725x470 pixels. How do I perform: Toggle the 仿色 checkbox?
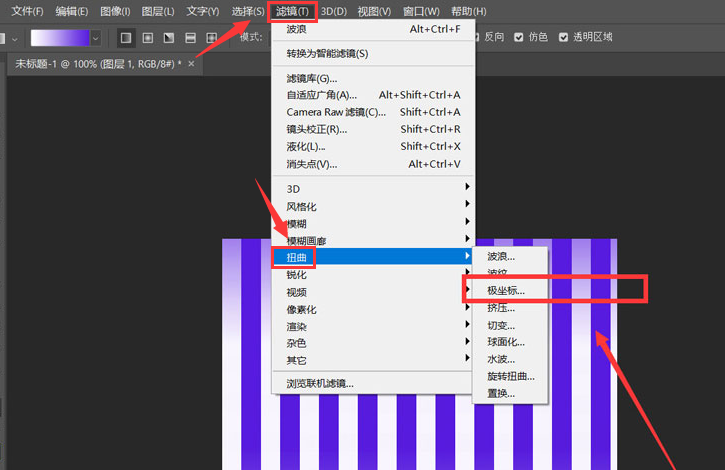click(x=519, y=37)
